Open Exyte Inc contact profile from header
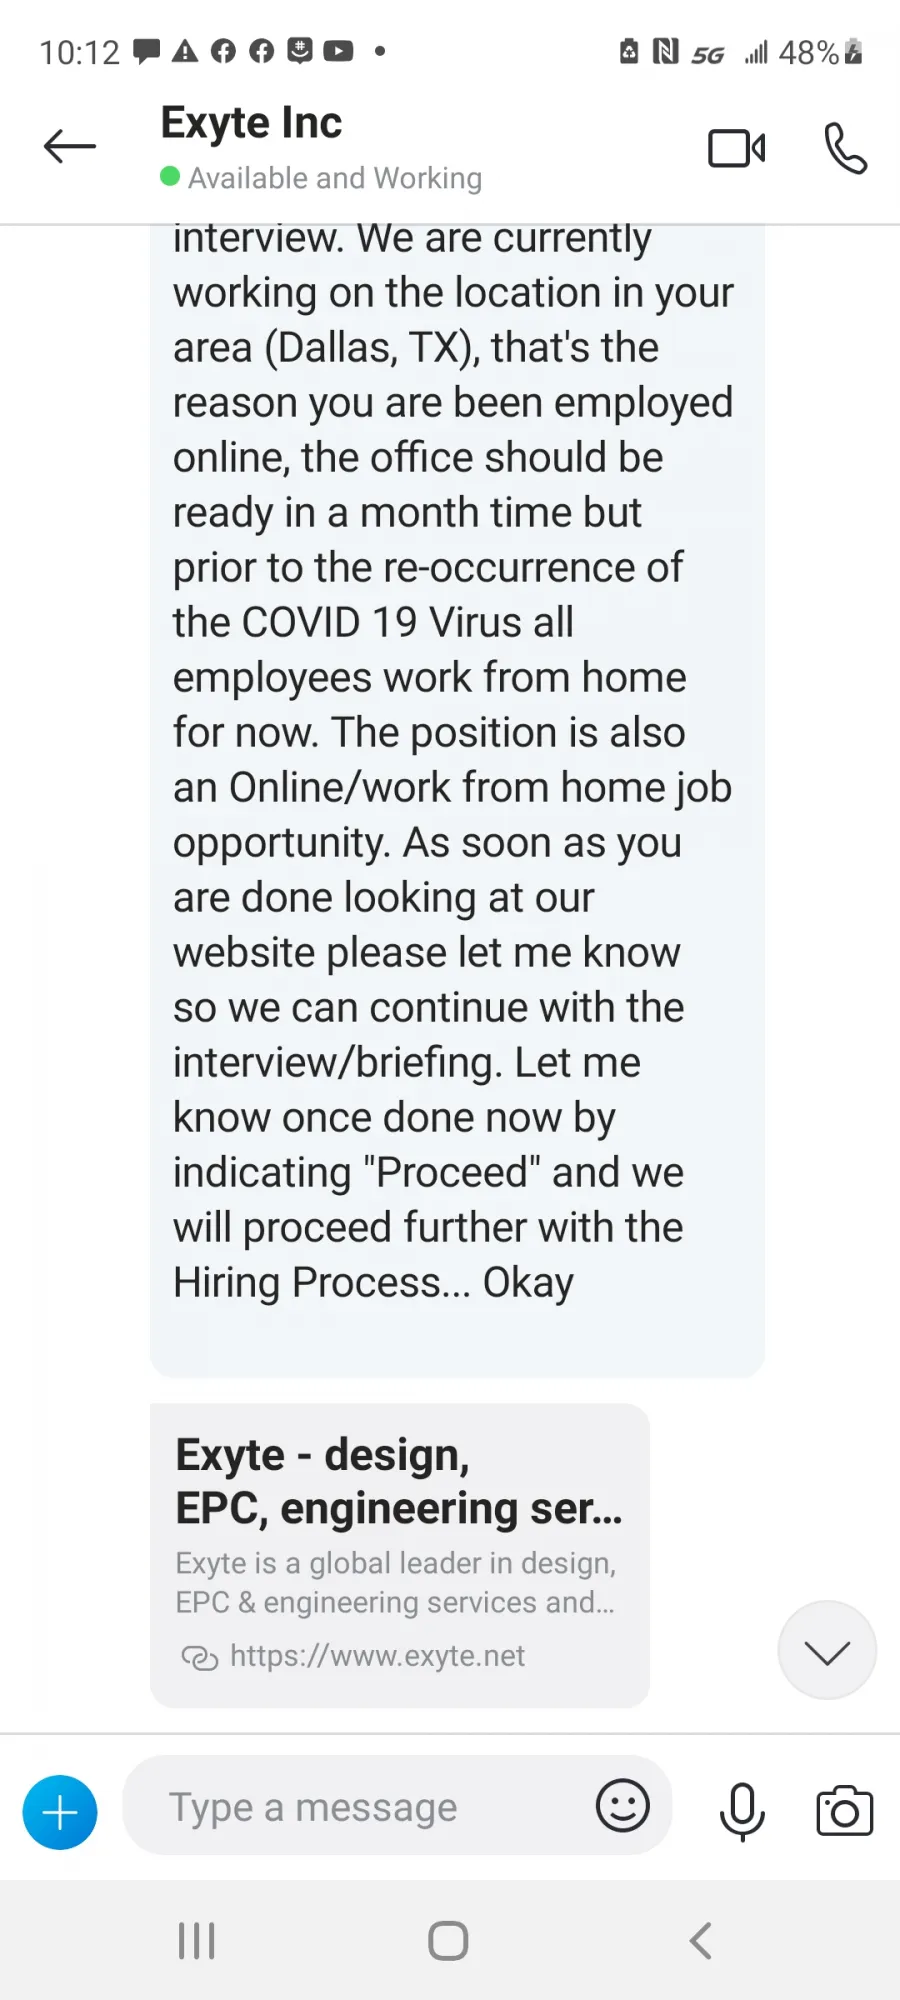The image size is (900, 2000). click(251, 123)
